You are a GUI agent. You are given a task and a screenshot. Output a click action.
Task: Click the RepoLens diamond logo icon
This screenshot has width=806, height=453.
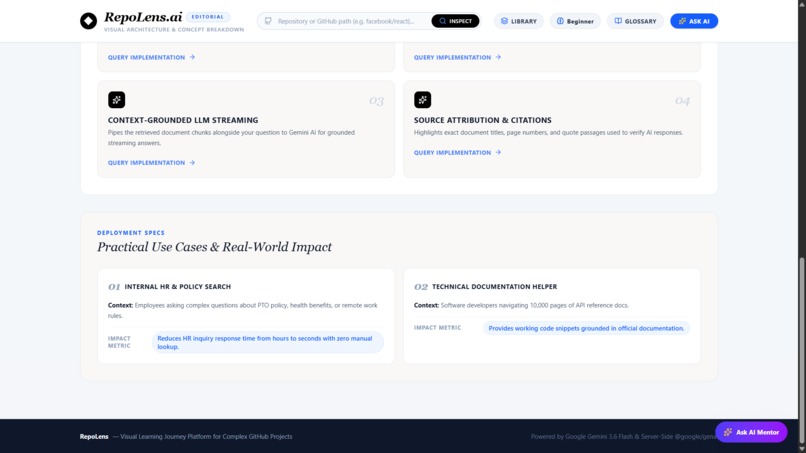point(88,21)
